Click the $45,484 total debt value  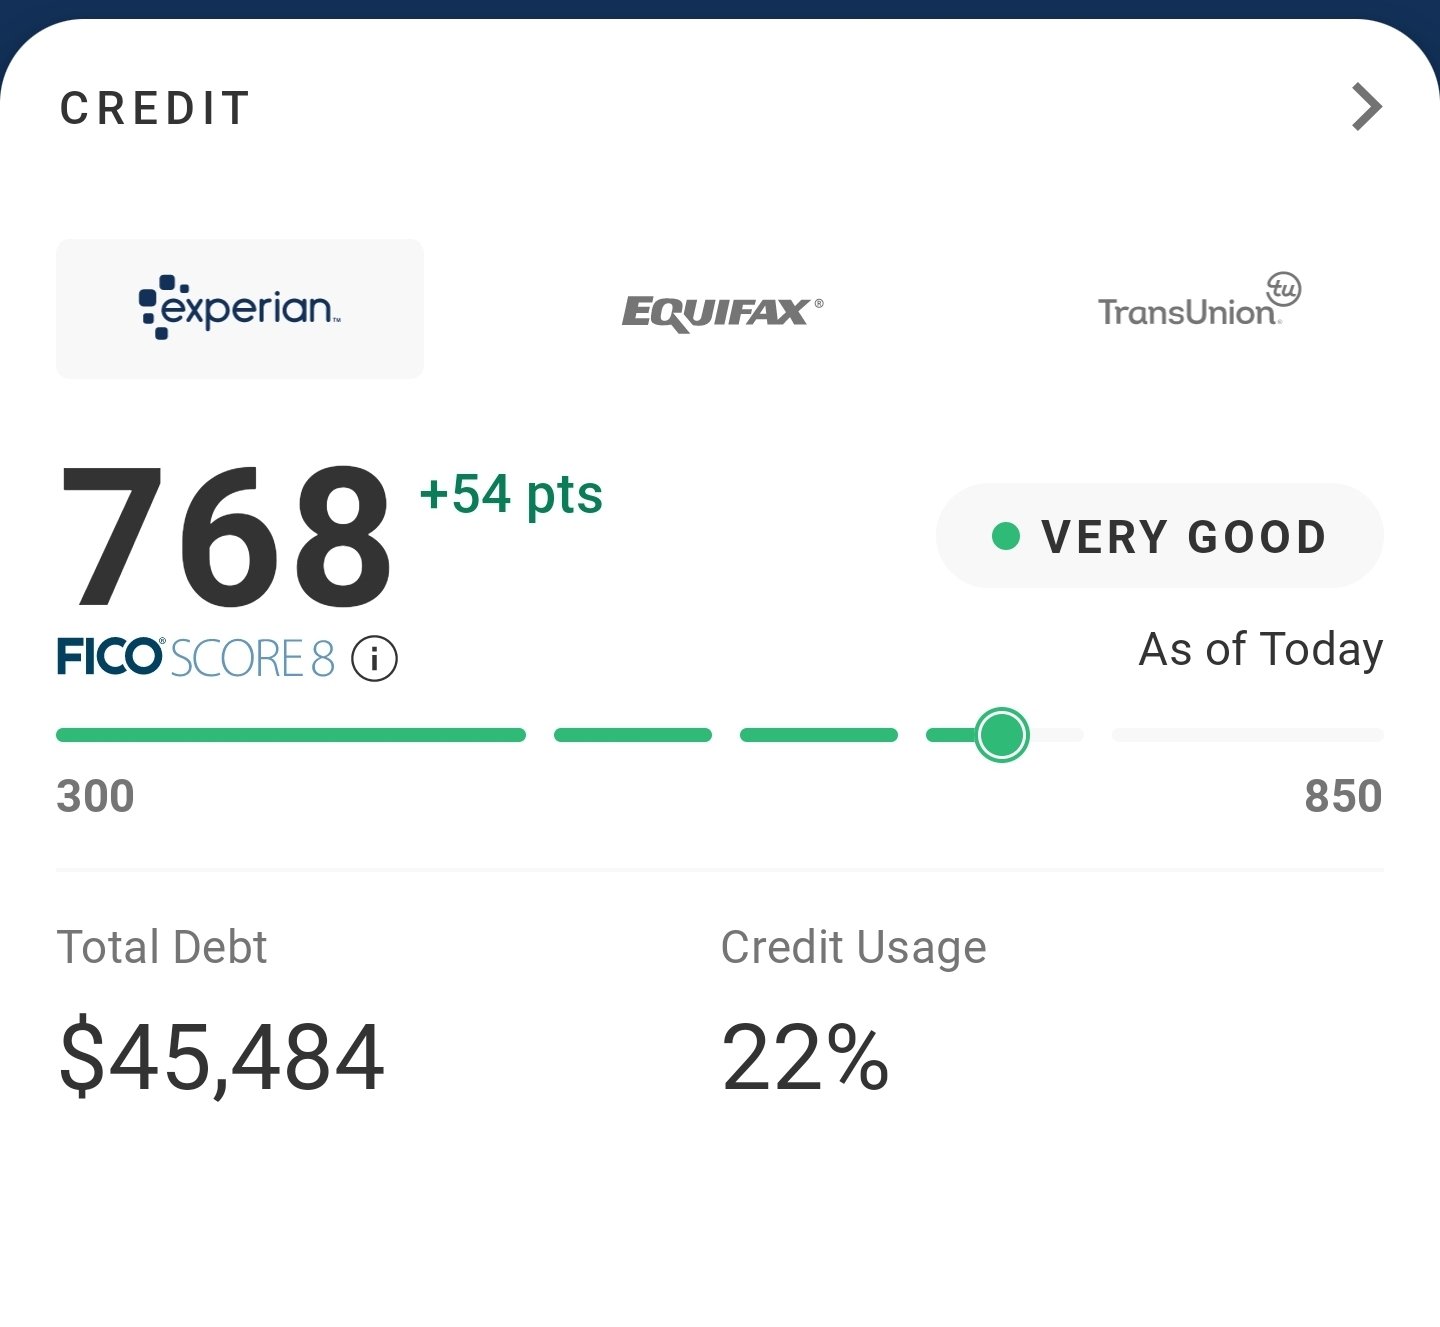[222, 1057]
